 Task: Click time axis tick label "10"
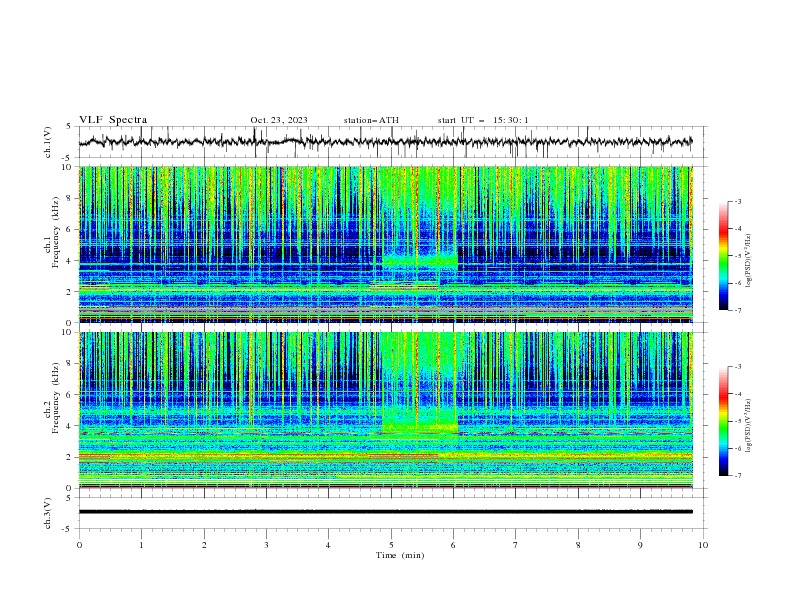click(703, 545)
